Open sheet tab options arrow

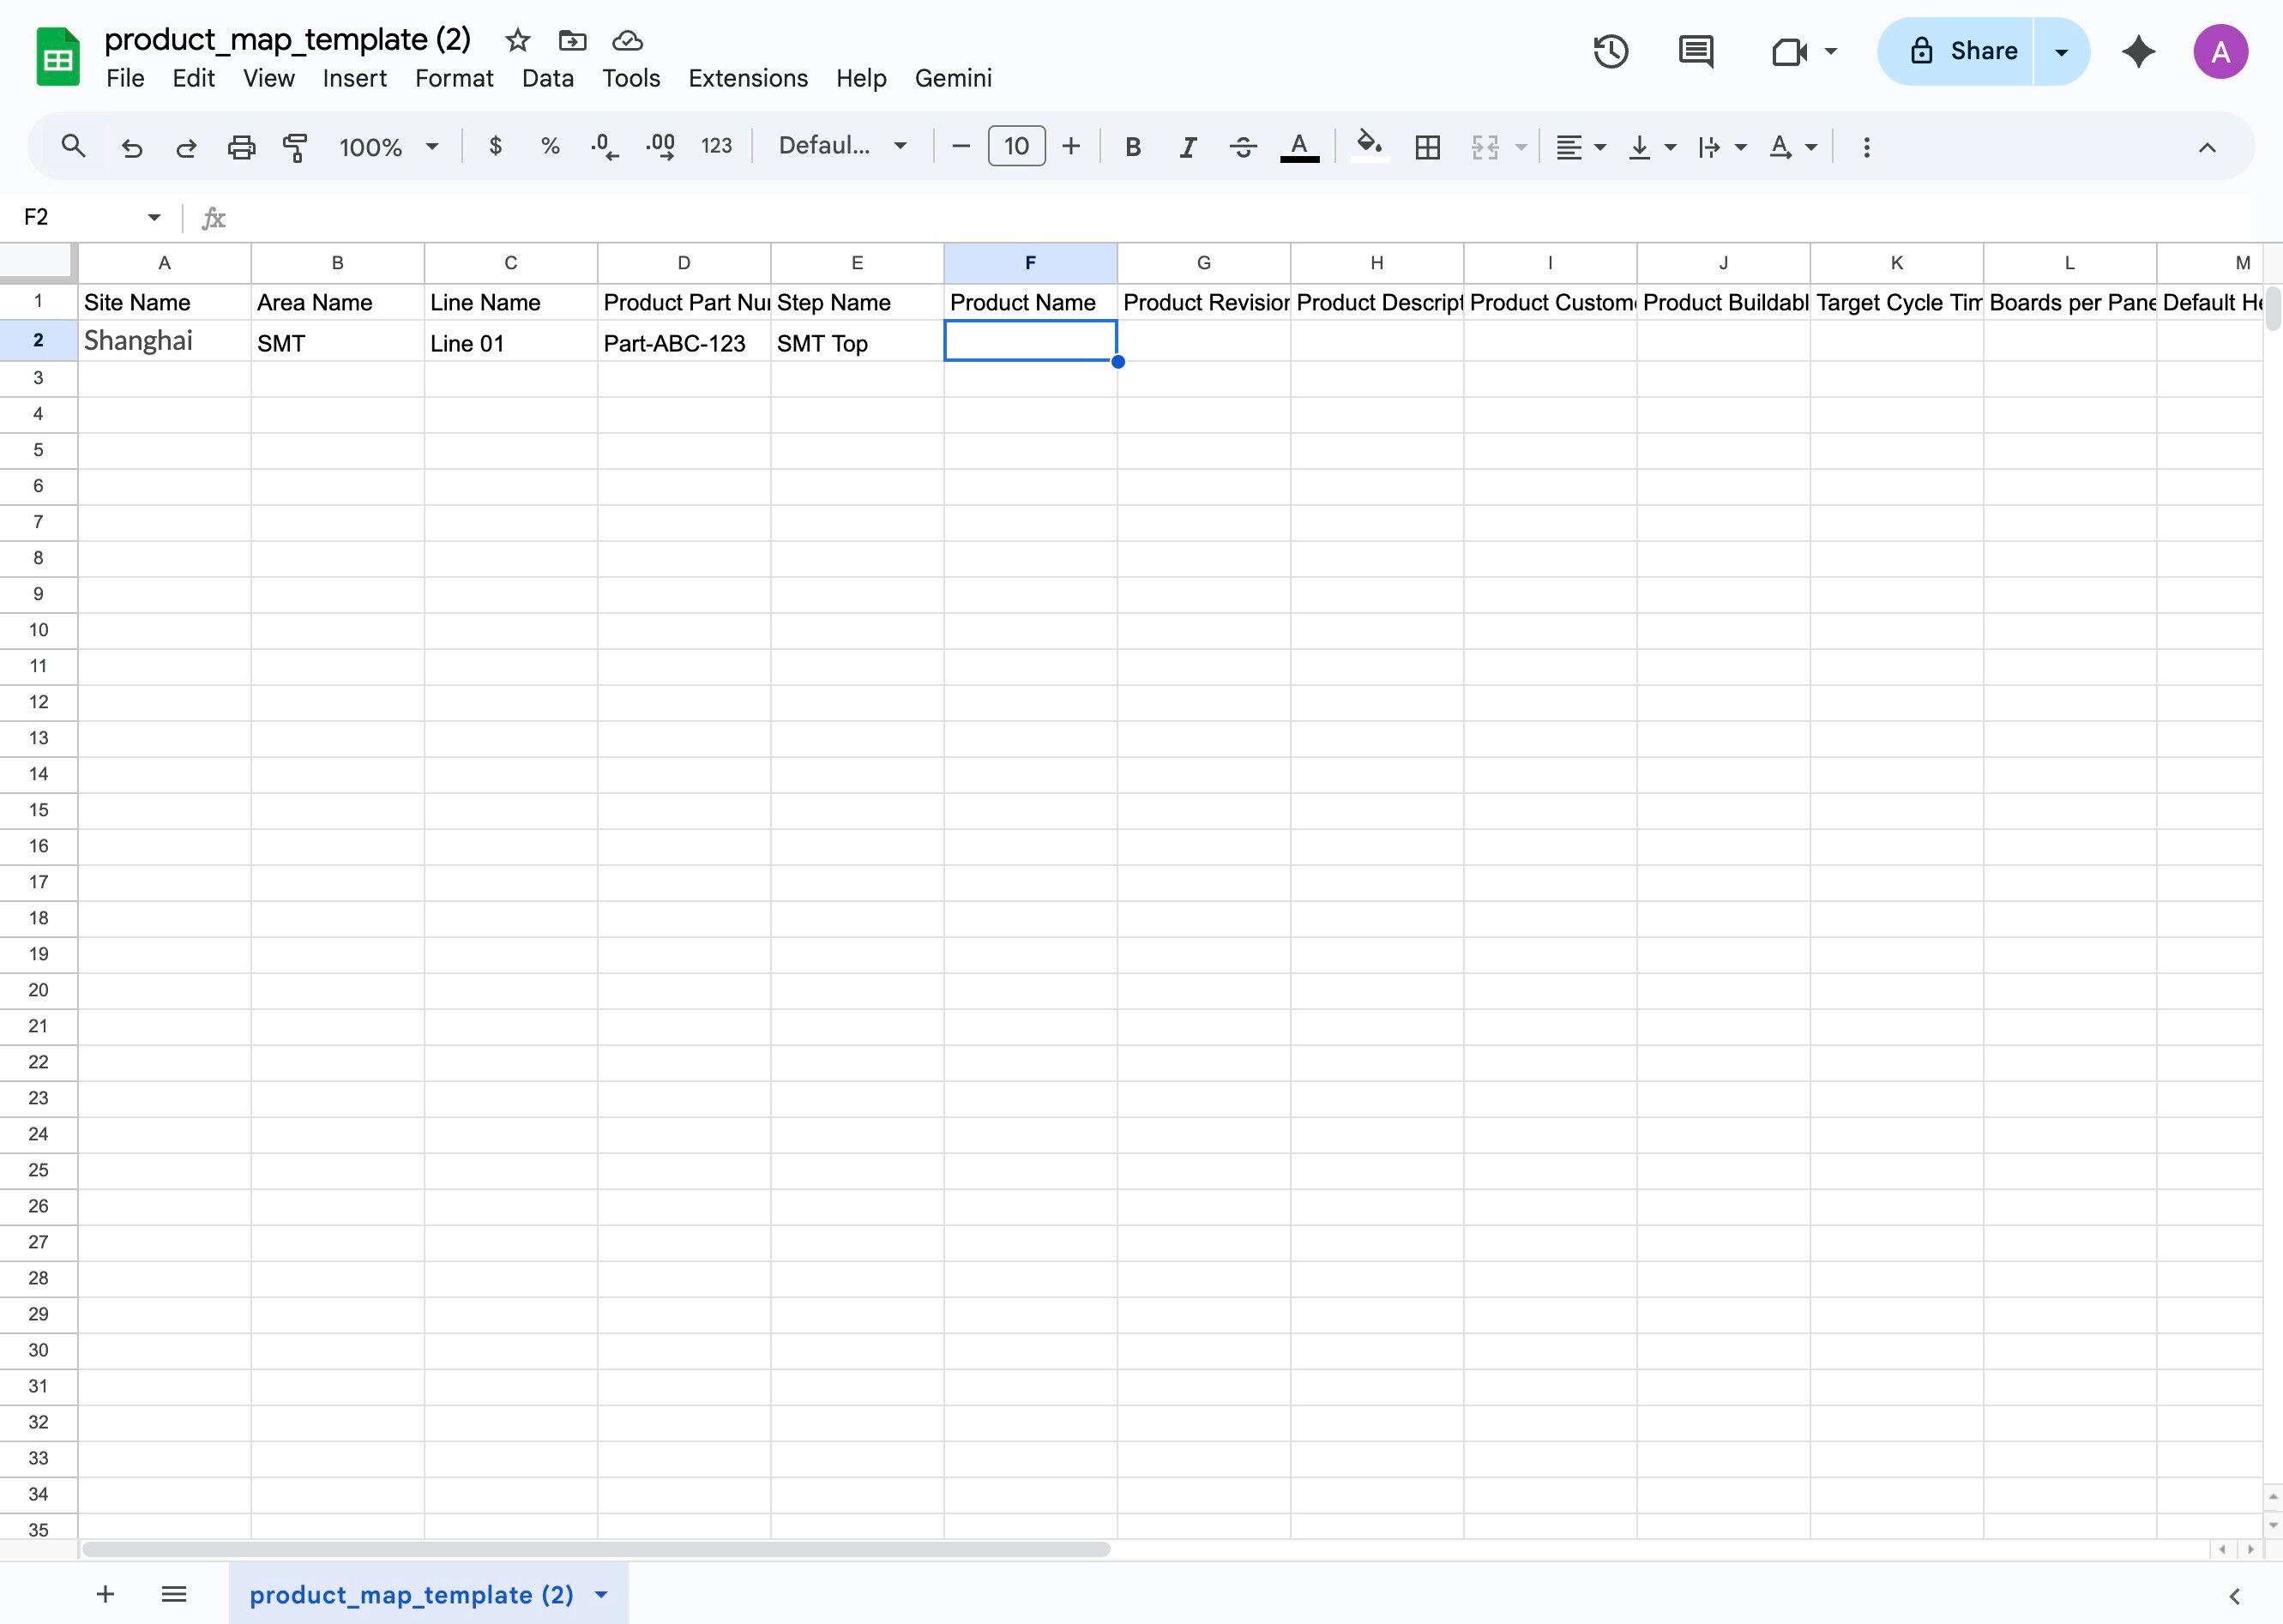pyautogui.click(x=601, y=1594)
